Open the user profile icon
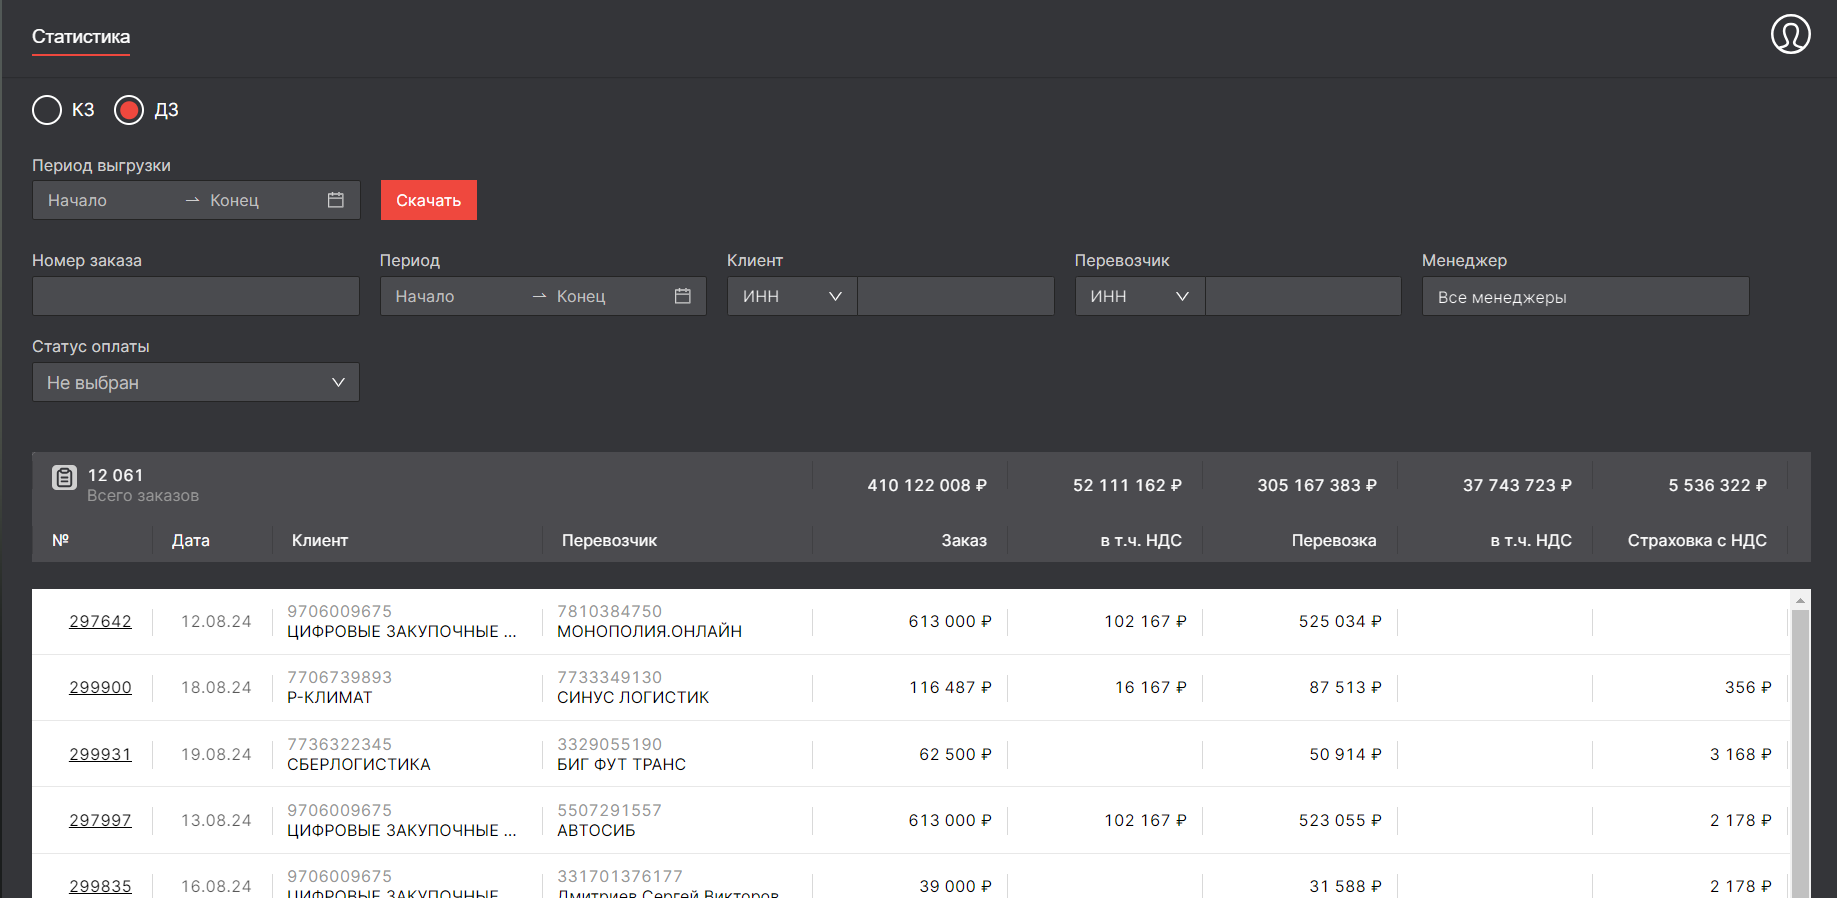 (x=1790, y=34)
